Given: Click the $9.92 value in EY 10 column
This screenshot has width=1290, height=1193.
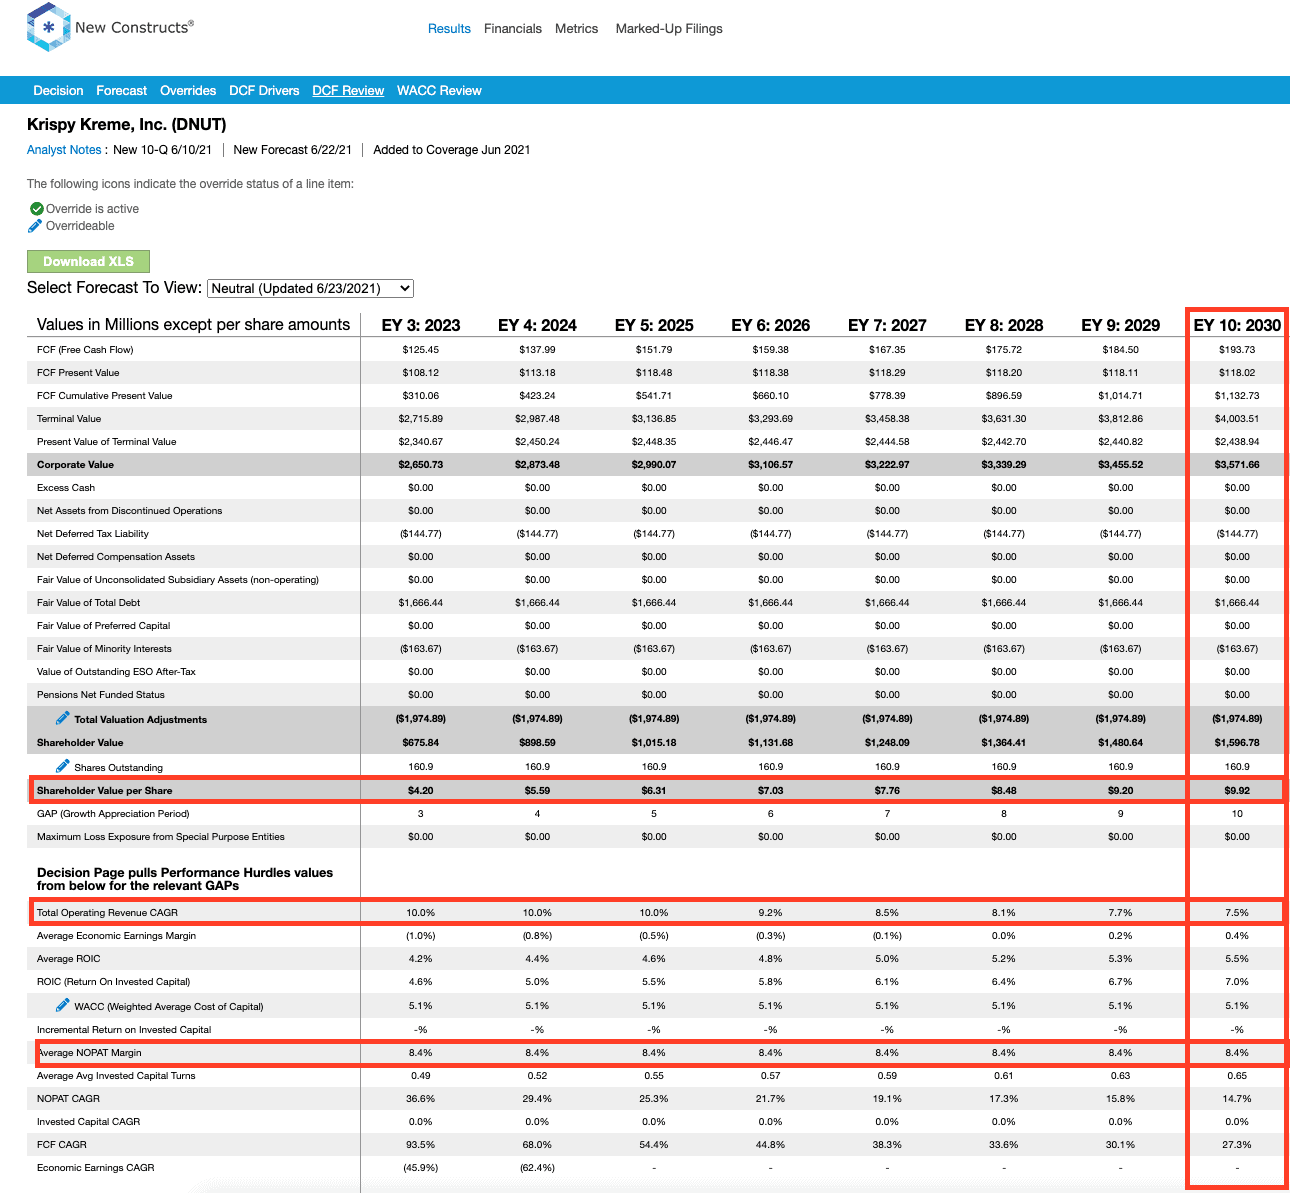Looking at the screenshot, I should 1237,791.
